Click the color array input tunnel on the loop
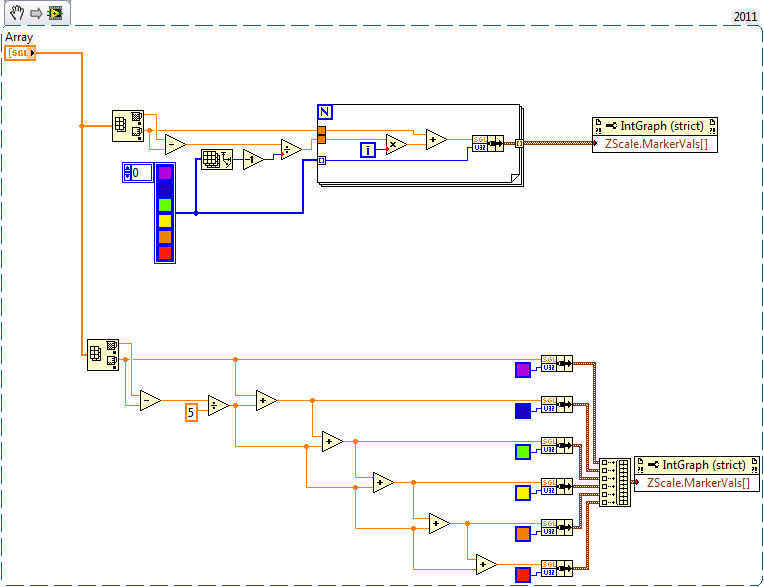 (x=322, y=160)
